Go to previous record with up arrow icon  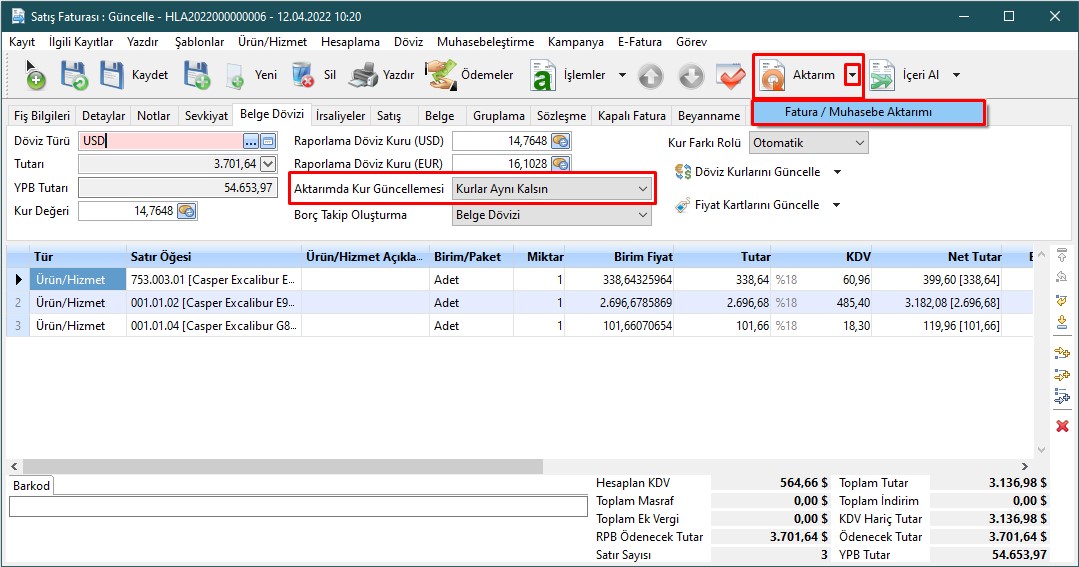pyautogui.click(x=650, y=76)
